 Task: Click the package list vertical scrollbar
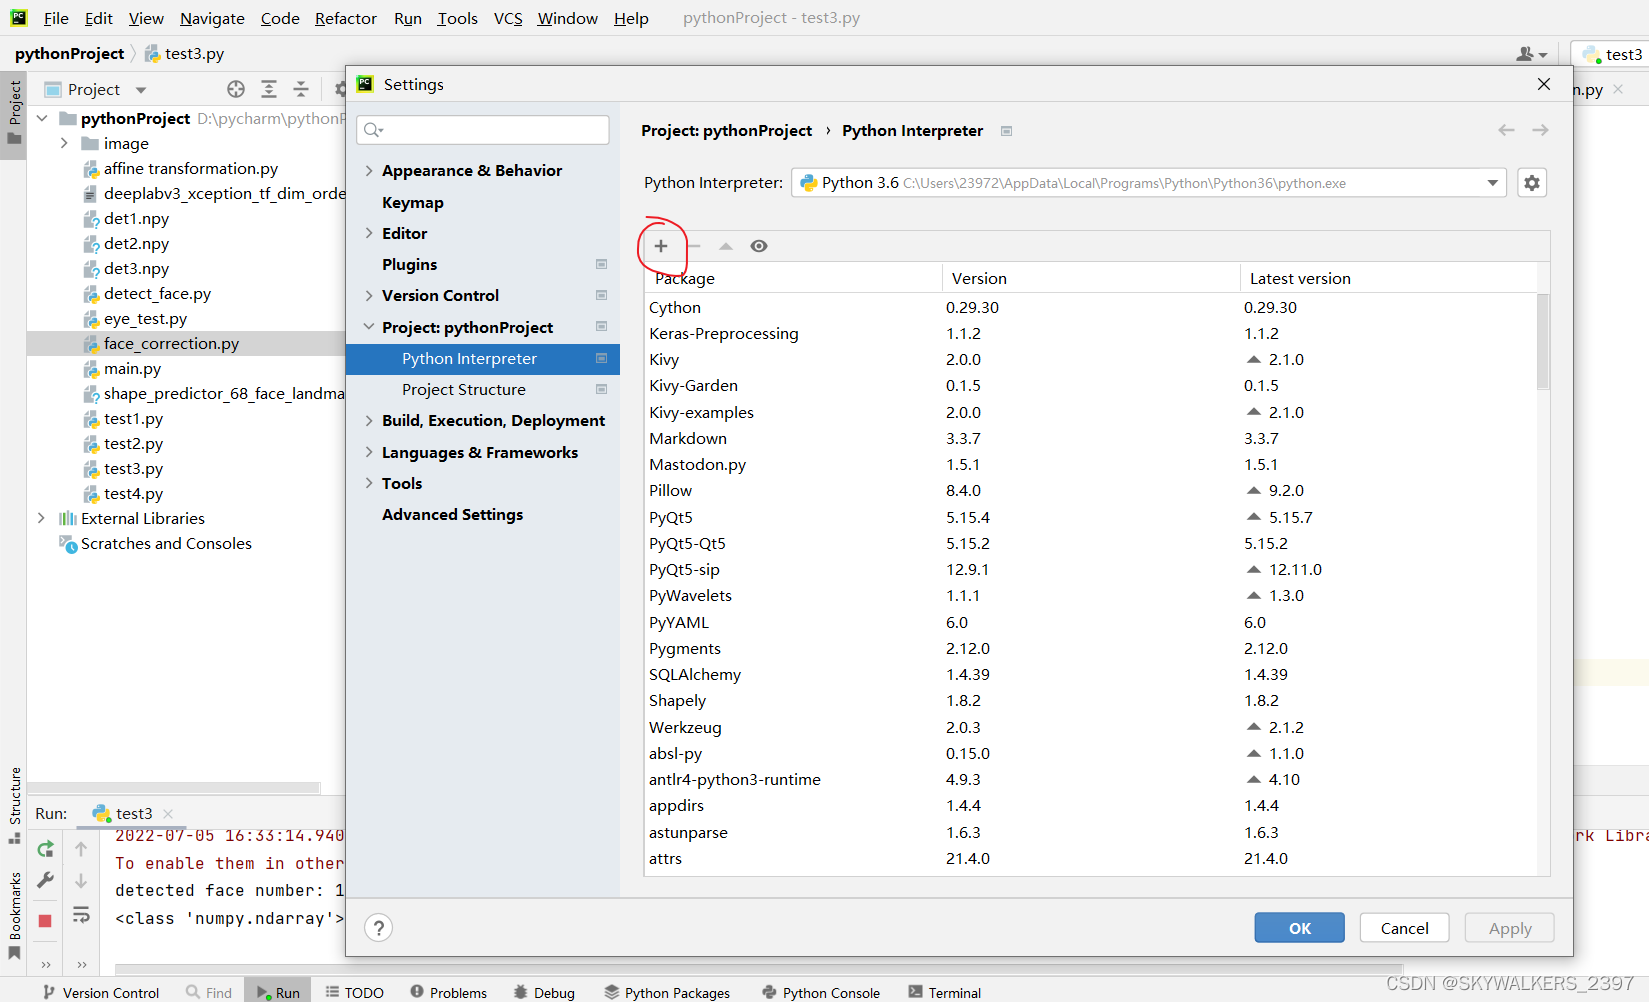pyautogui.click(x=1543, y=340)
